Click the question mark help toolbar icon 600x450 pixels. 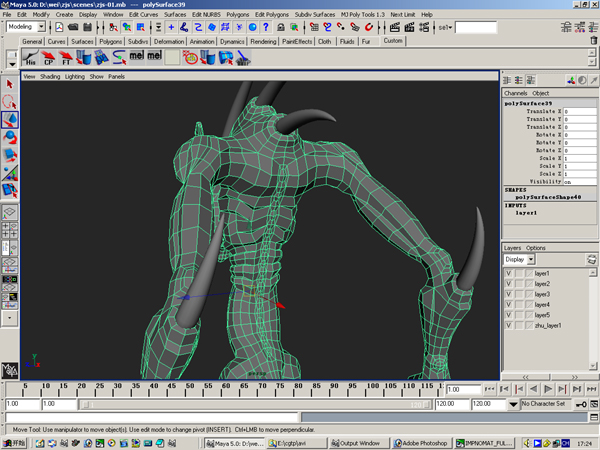(266, 27)
